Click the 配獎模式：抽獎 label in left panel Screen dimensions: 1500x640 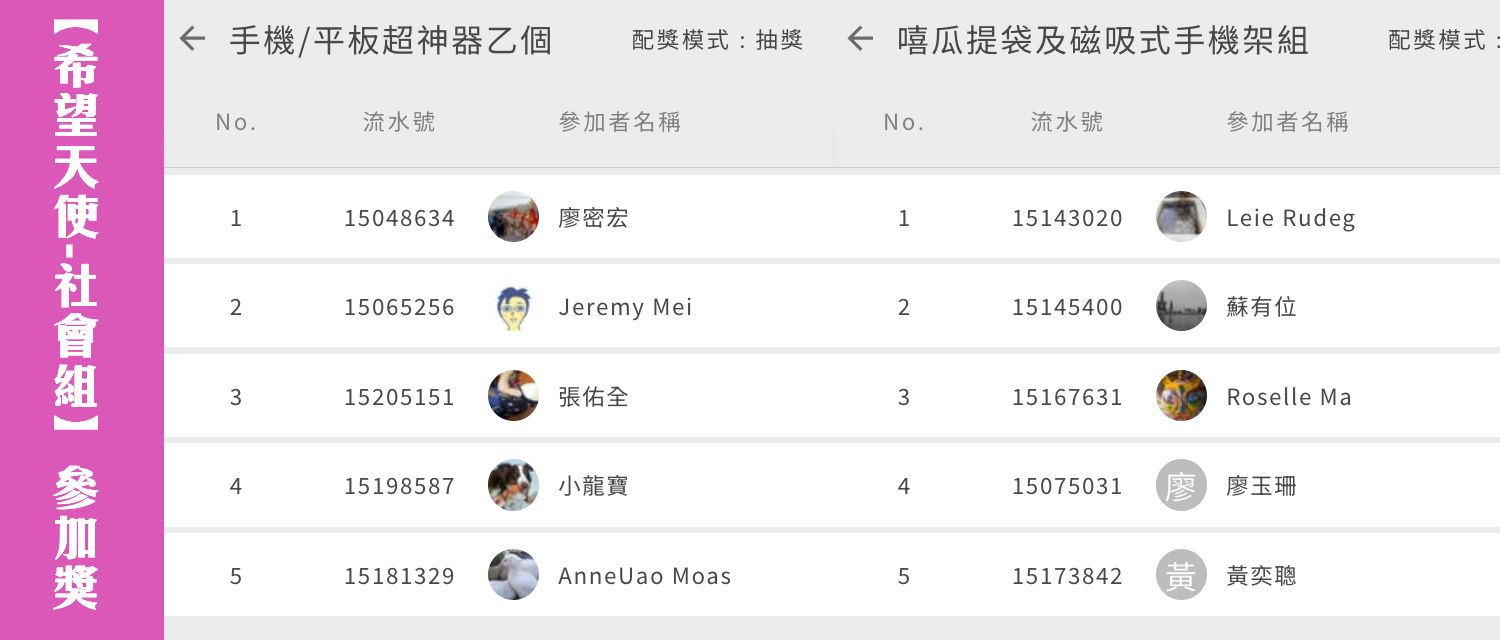[718, 40]
